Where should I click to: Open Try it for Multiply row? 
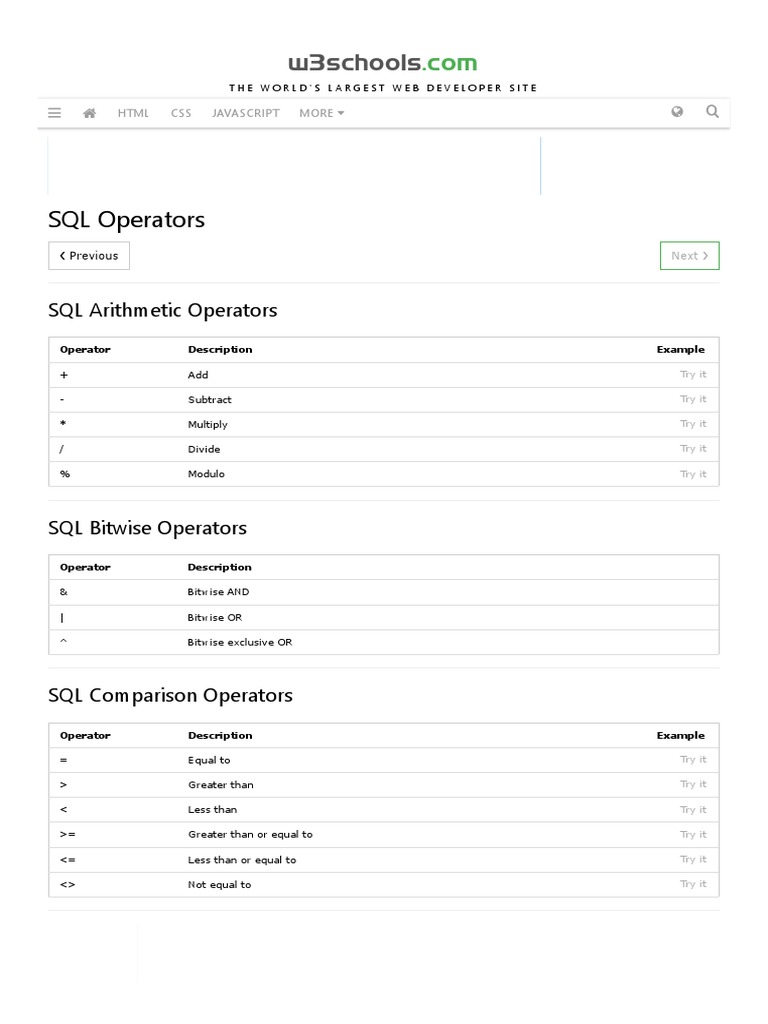click(x=693, y=424)
